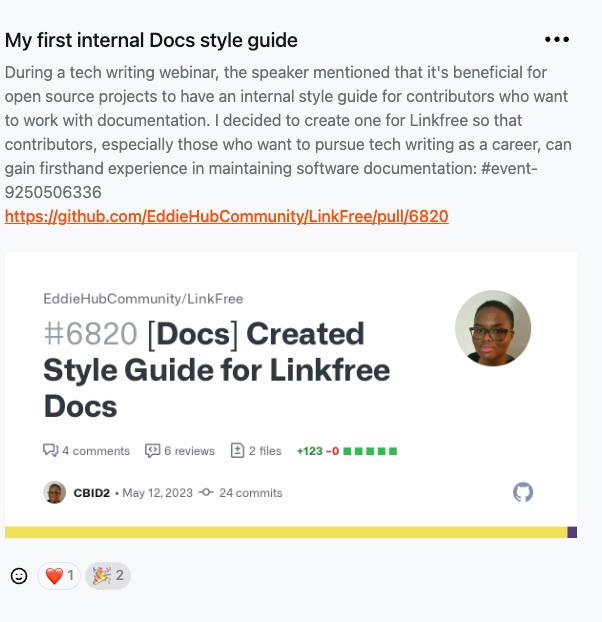Click the '24 commits' text
The image size is (602, 622).
point(251,493)
